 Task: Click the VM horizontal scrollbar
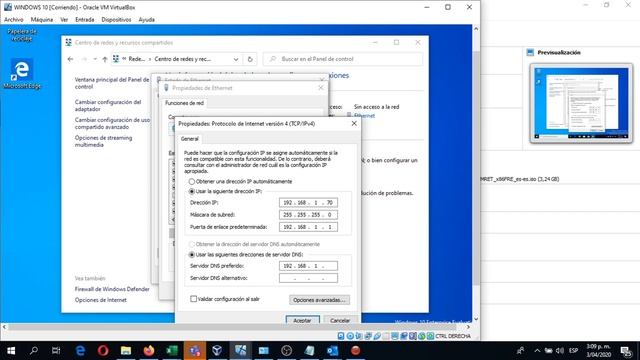pyautogui.click(x=232, y=327)
